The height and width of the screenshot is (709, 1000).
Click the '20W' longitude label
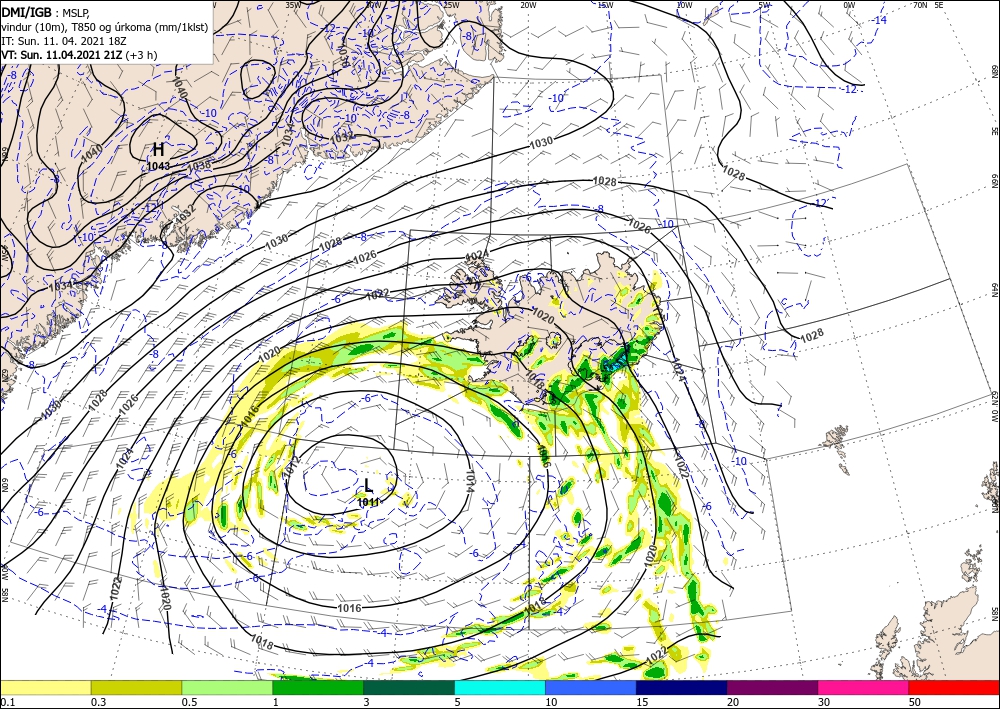(528, 4)
